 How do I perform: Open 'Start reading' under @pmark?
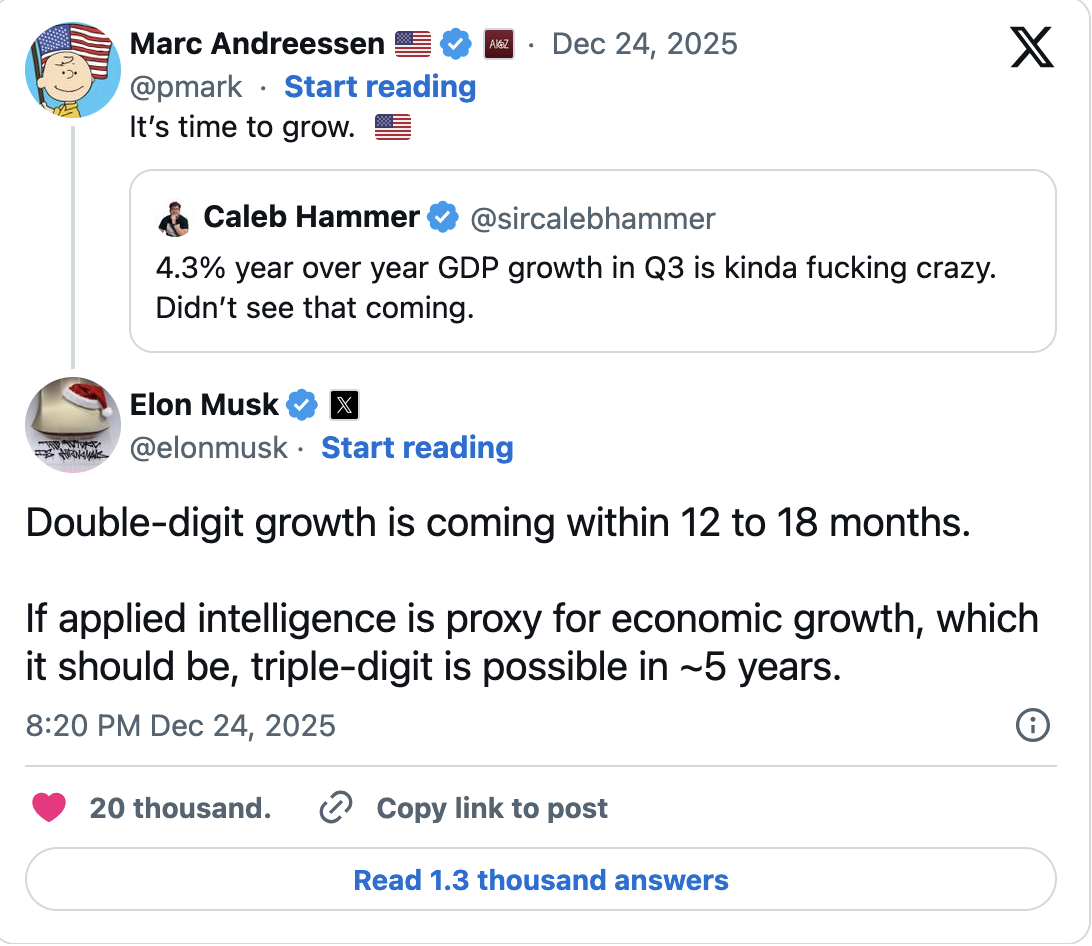(379, 87)
